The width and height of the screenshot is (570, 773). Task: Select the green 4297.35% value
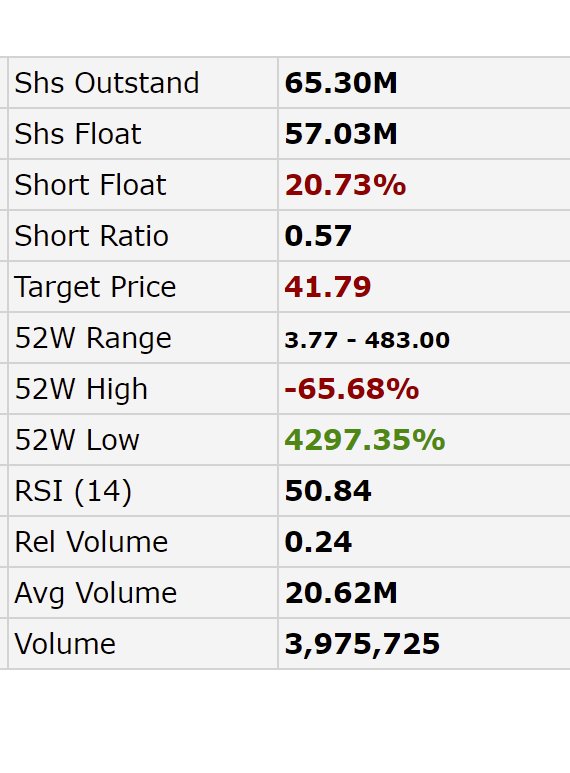(x=365, y=440)
